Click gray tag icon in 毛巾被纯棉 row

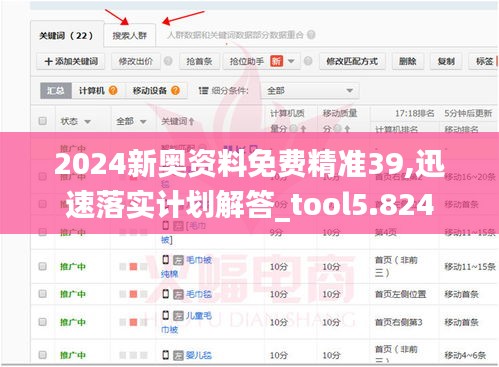(178, 260)
